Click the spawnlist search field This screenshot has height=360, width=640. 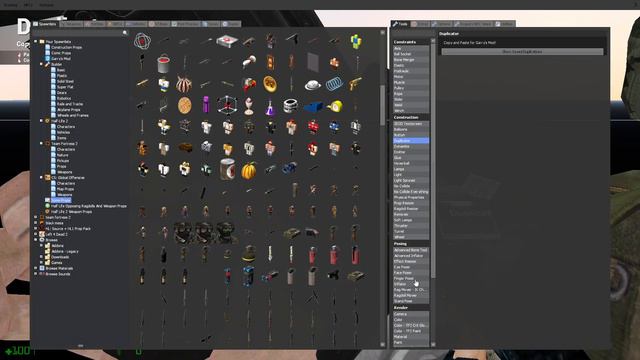coord(80,33)
